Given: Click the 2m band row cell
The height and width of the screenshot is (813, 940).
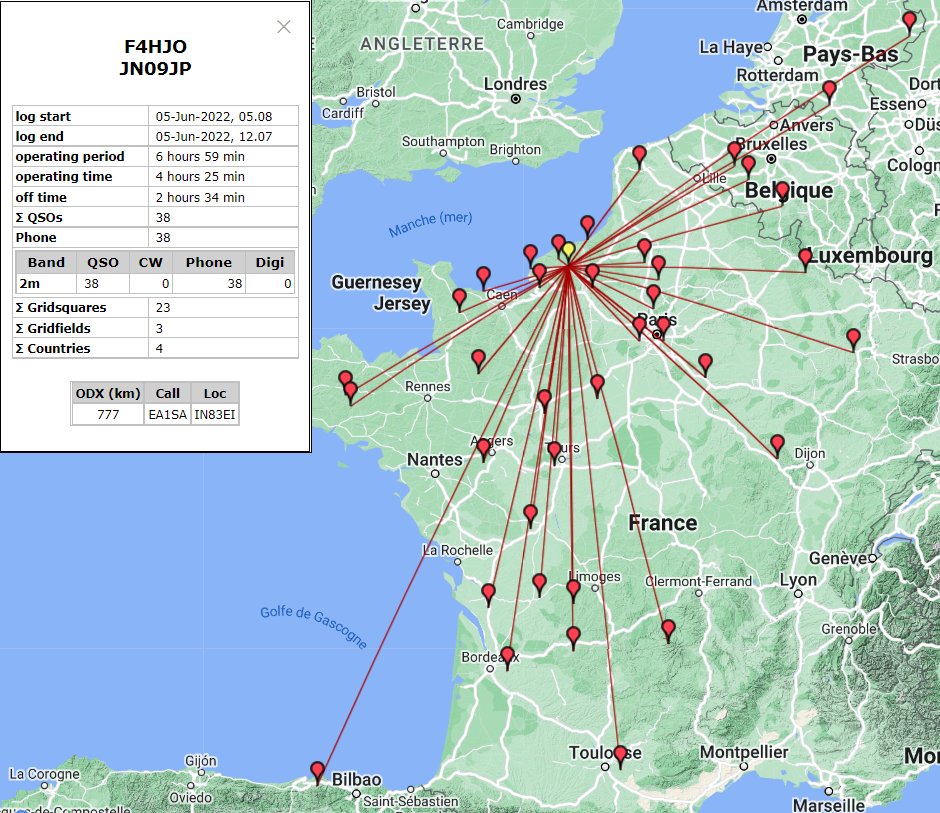Looking at the screenshot, I should pyautogui.click(x=46, y=284).
